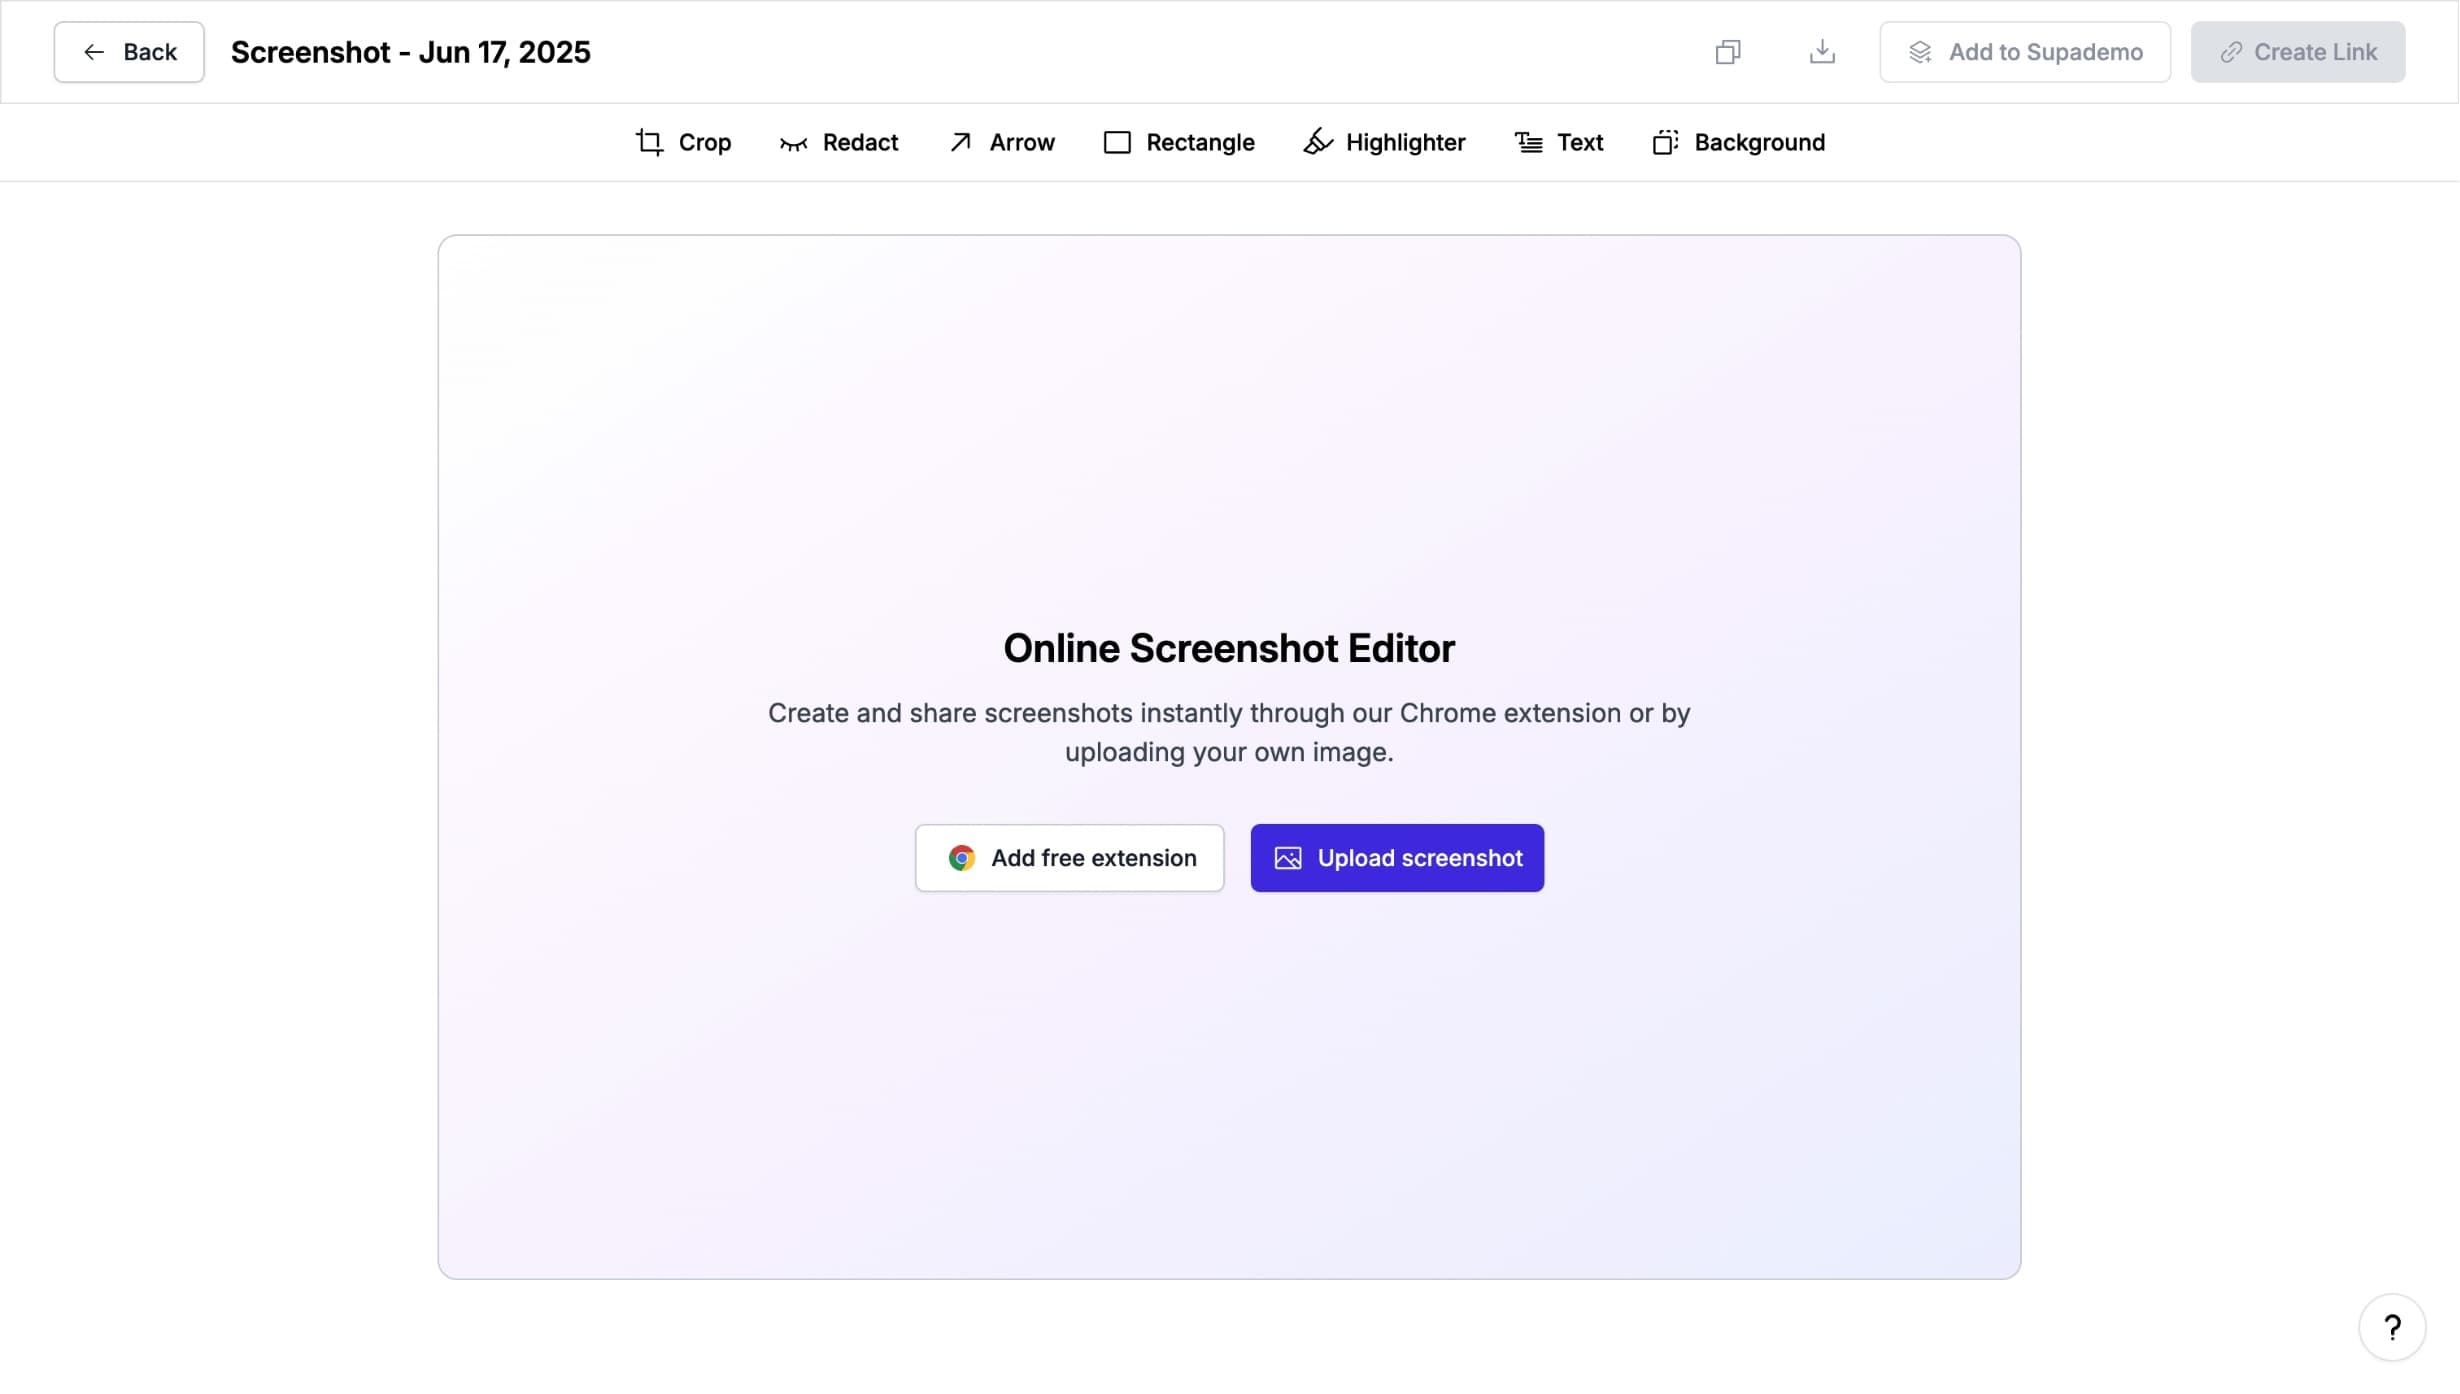This screenshot has width=2460, height=1394.
Task: Select the Crop tool
Action: pyautogui.click(x=684, y=142)
